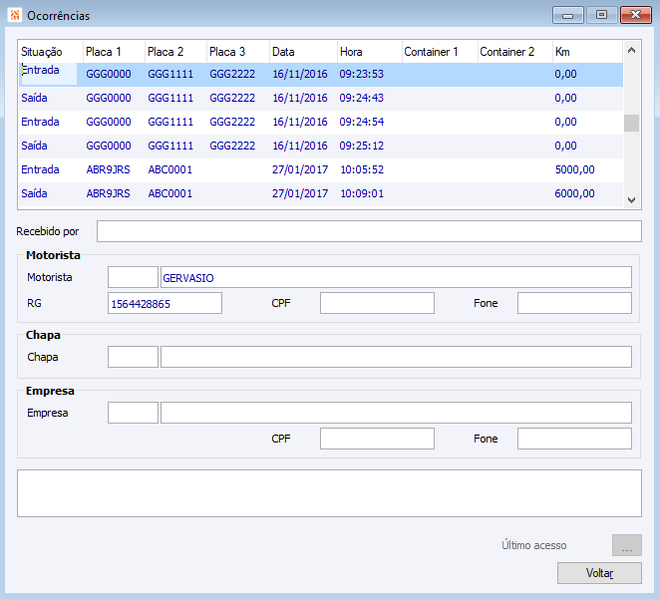
Task: Close the Ocorrências window
Action: coord(636,15)
